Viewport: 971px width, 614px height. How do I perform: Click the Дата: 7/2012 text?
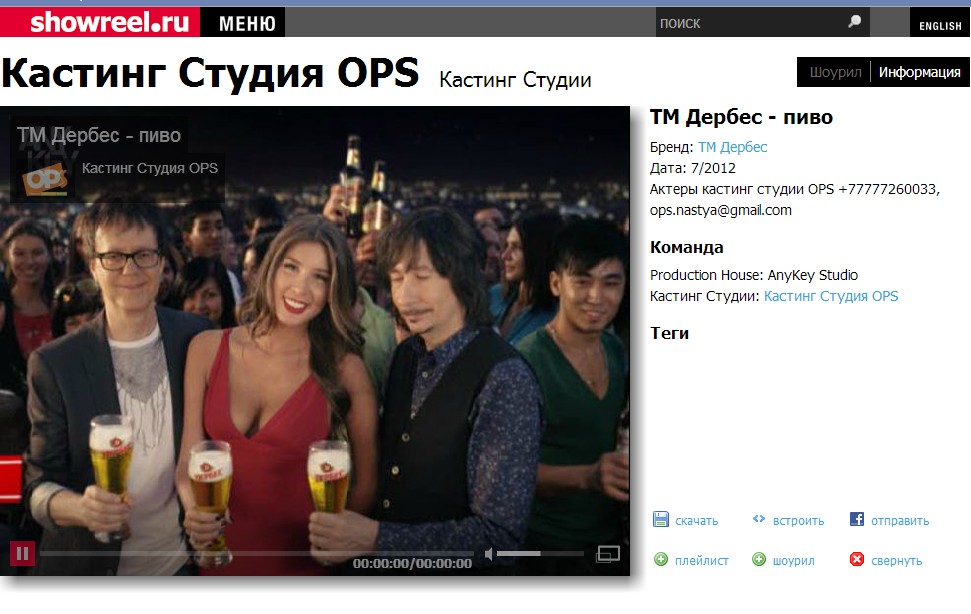click(692, 168)
